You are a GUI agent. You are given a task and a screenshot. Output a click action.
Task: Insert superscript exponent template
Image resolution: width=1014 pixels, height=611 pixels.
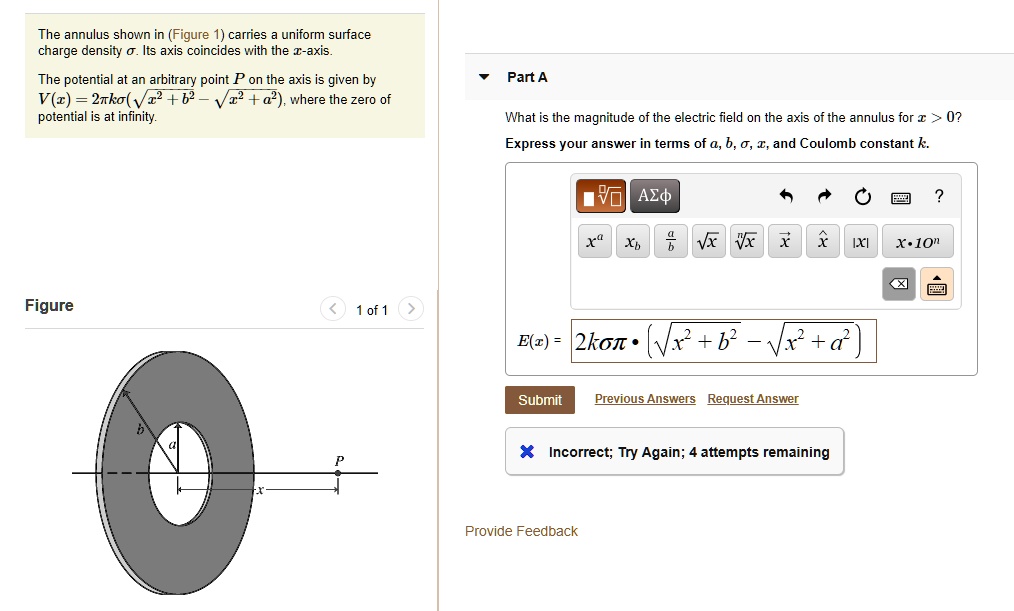(x=594, y=241)
